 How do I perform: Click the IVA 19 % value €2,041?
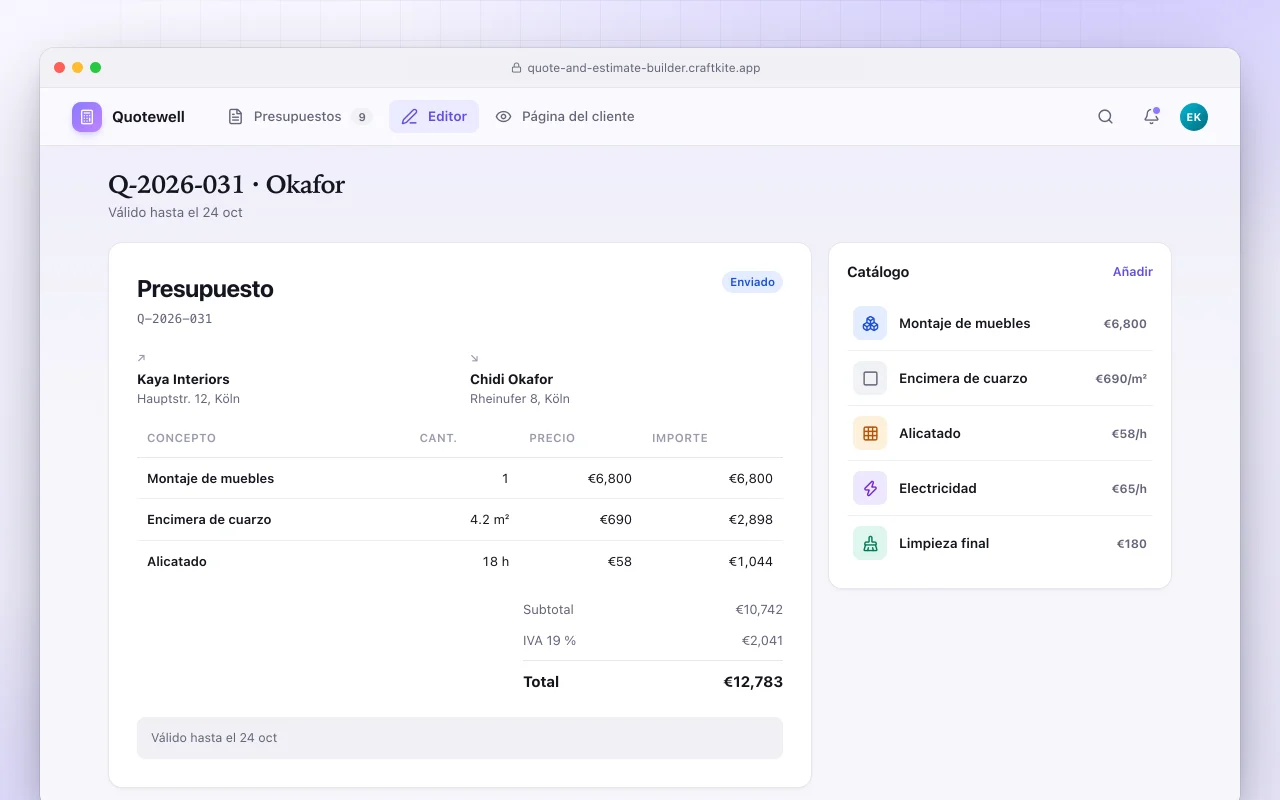(x=762, y=641)
